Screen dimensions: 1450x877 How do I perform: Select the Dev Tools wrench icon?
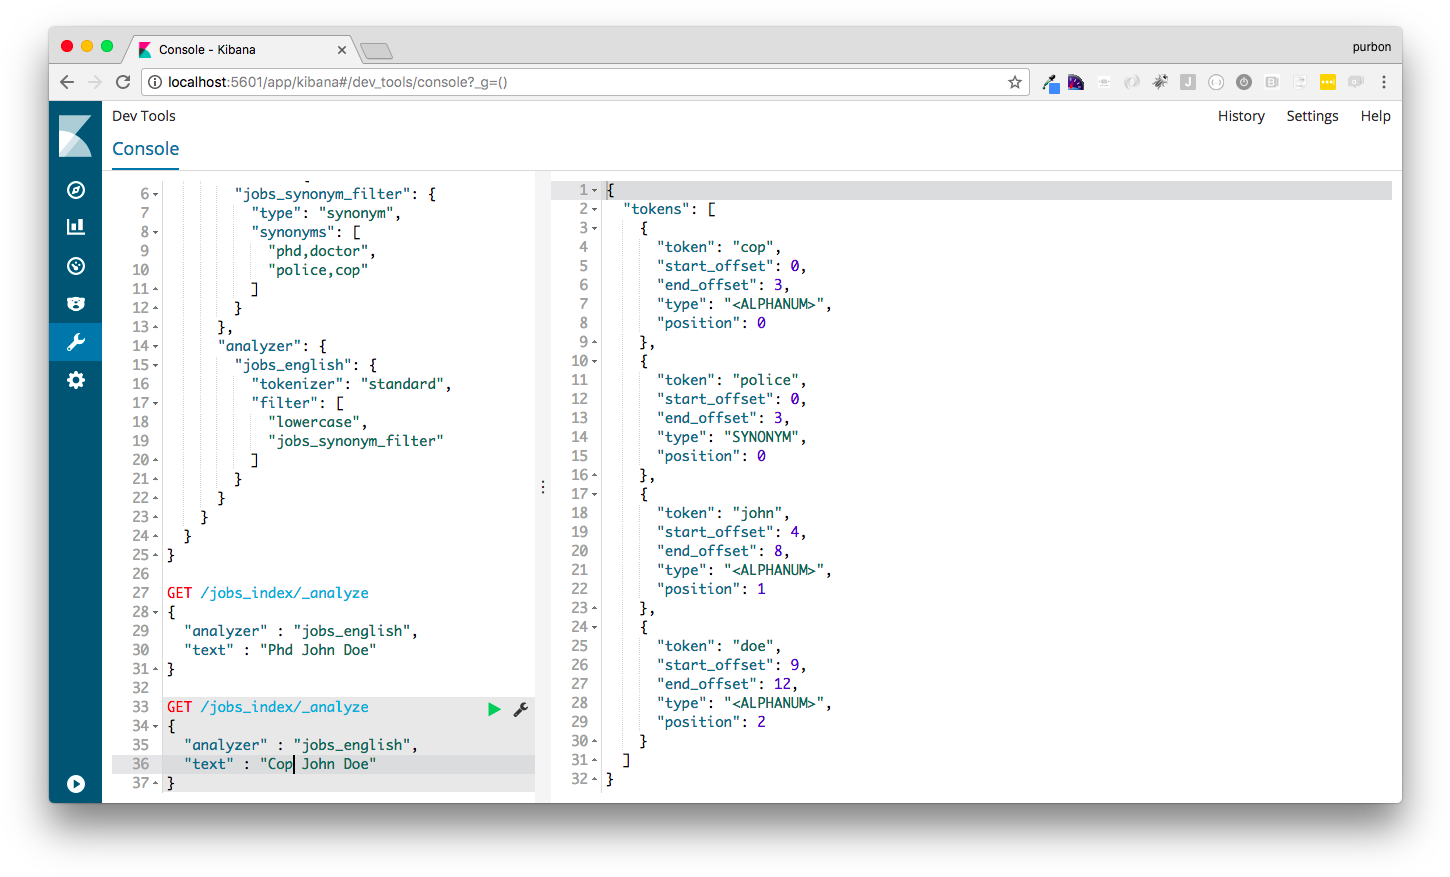click(x=76, y=341)
